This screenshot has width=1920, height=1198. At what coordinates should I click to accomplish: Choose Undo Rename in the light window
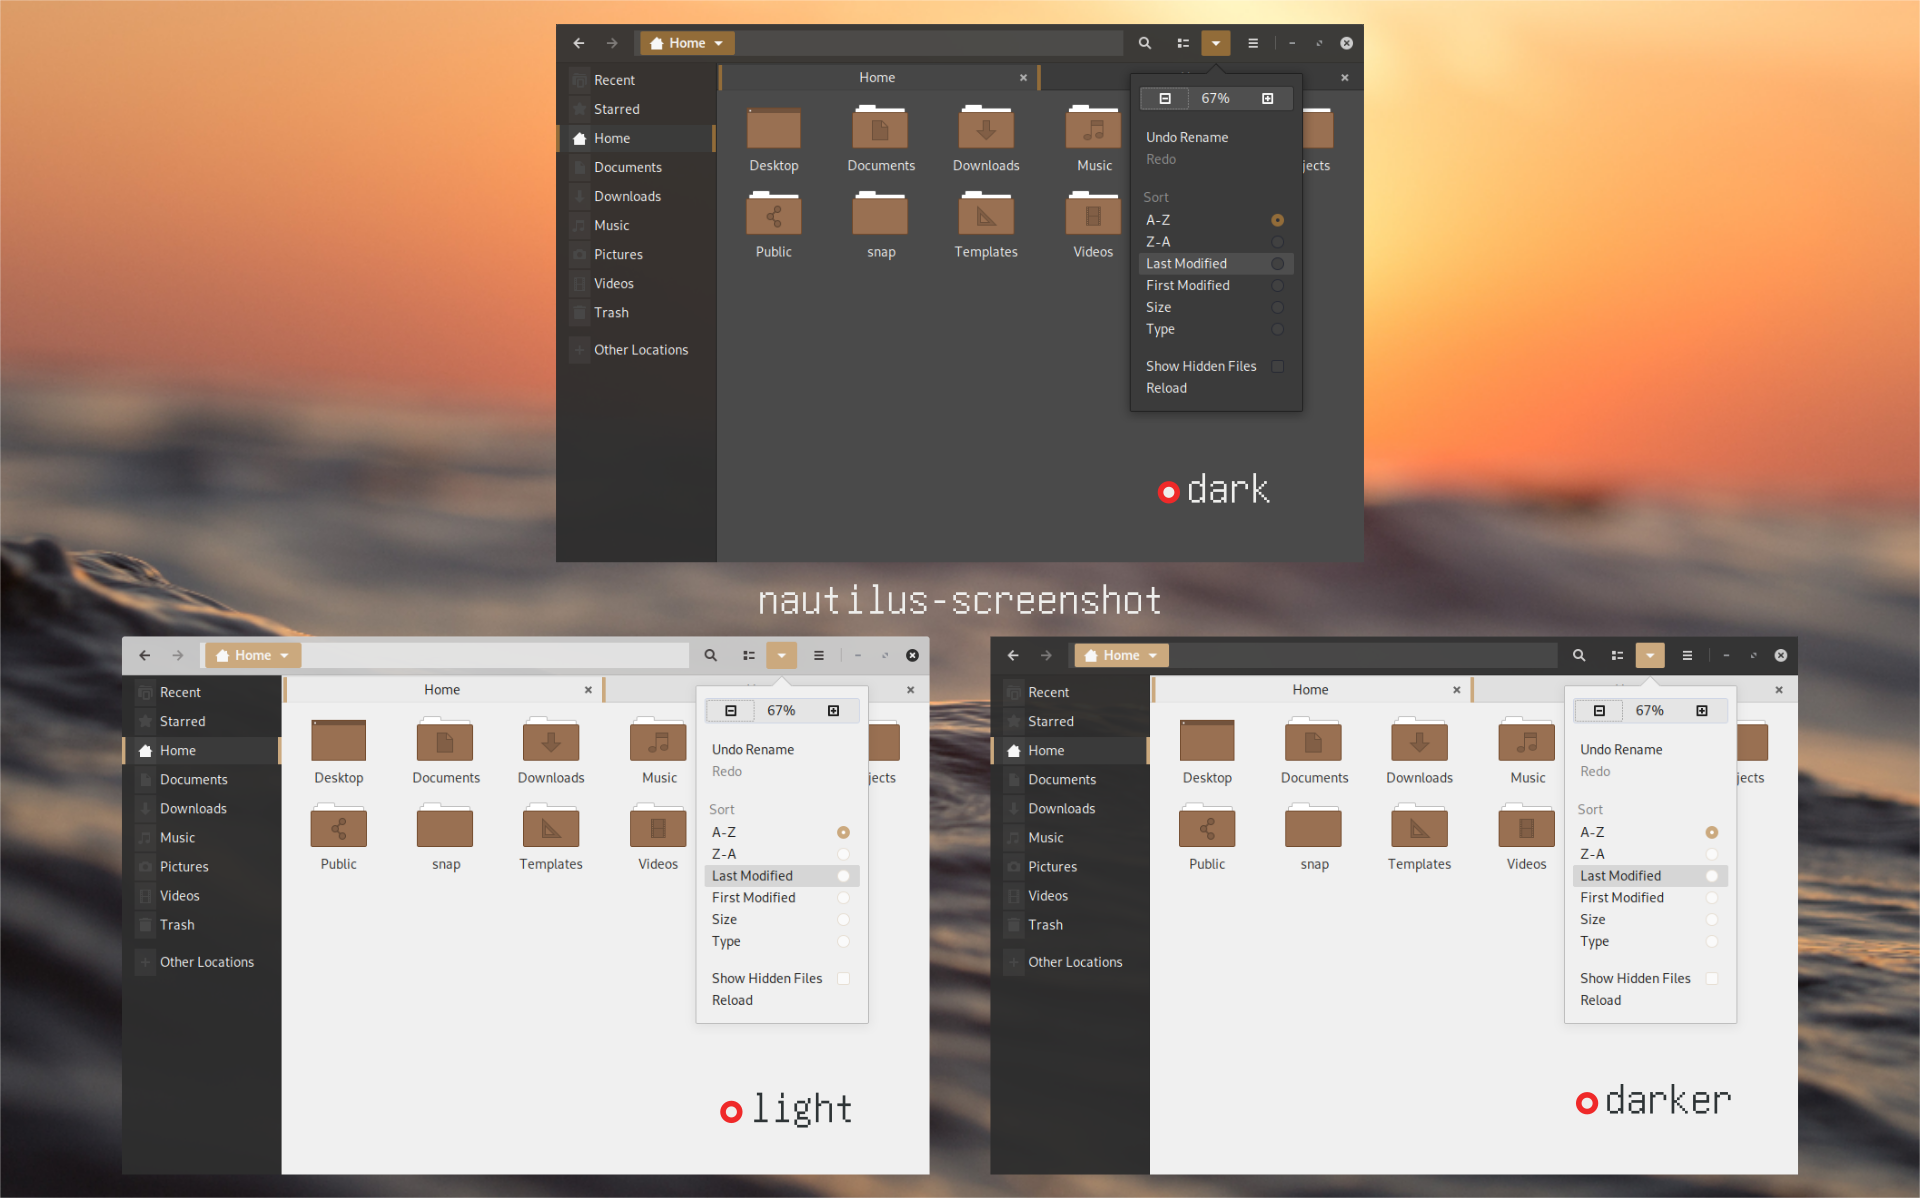pos(781,749)
